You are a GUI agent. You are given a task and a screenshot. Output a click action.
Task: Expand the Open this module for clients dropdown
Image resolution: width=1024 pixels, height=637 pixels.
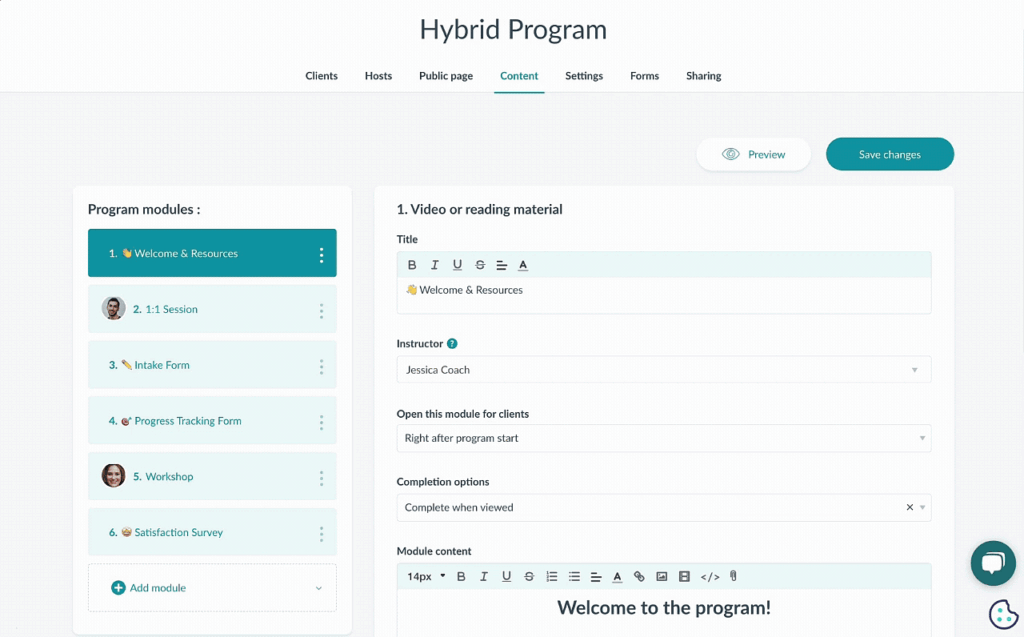pyautogui.click(x=663, y=438)
